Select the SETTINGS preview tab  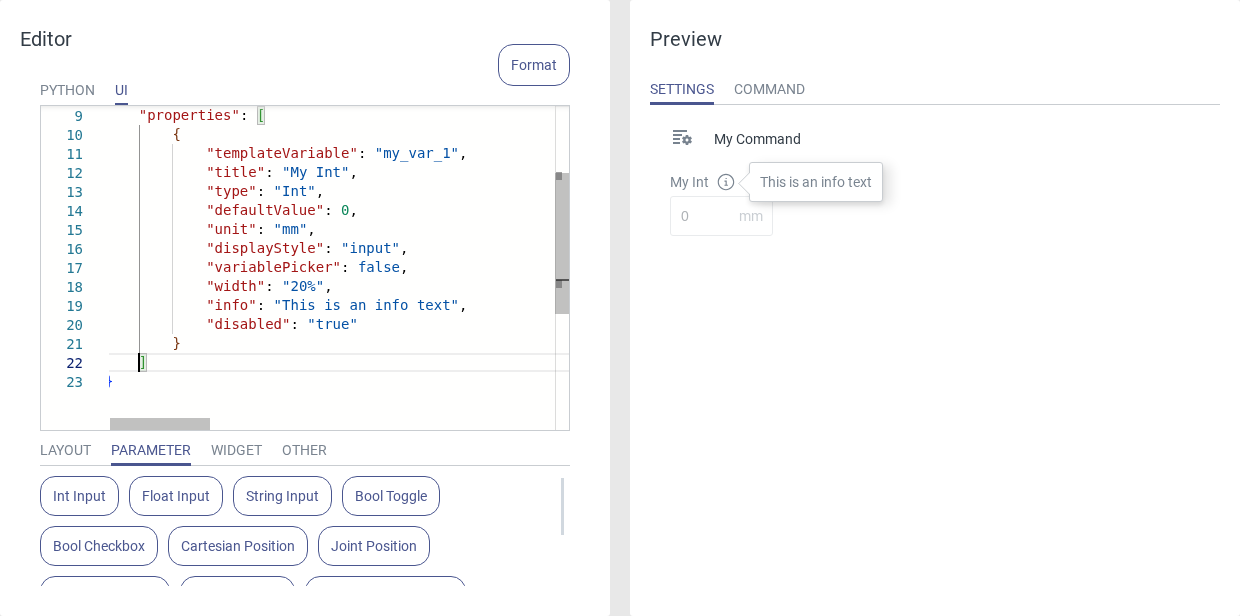682,89
